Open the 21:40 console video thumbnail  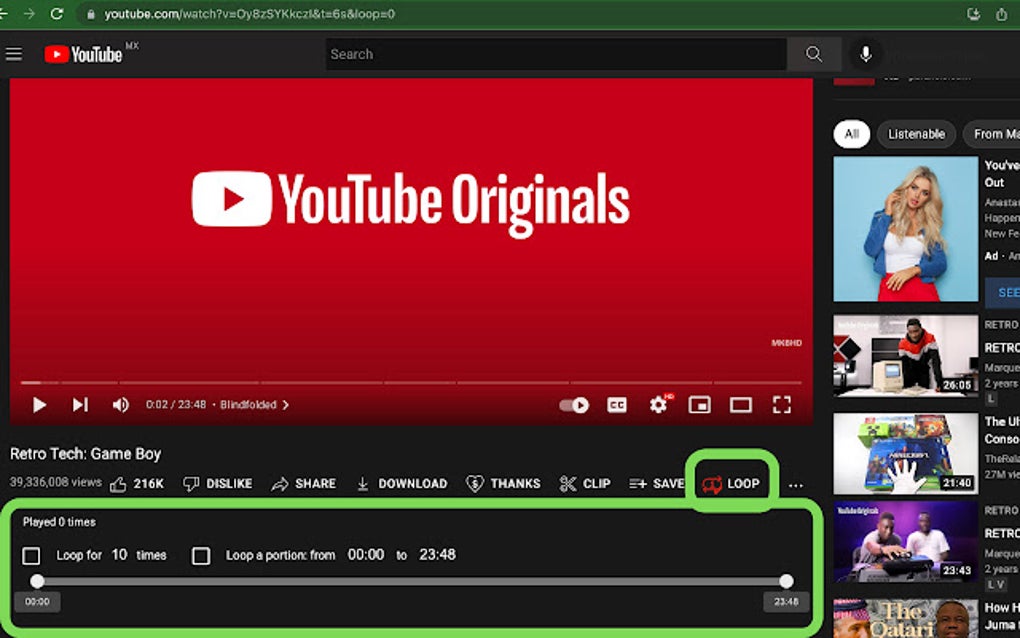(x=906, y=454)
